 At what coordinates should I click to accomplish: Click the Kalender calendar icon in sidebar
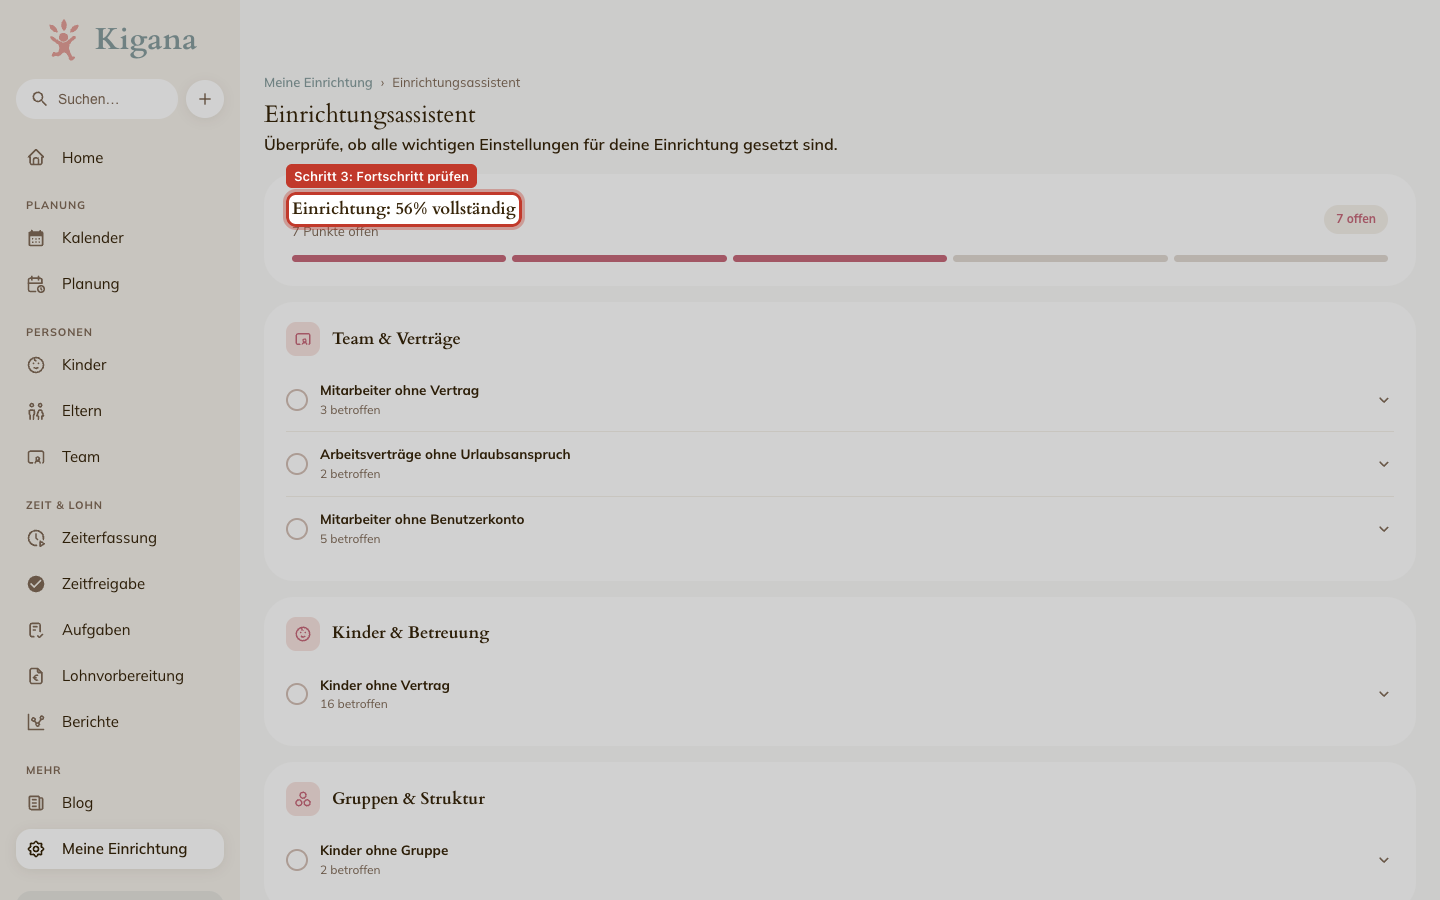click(x=36, y=238)
